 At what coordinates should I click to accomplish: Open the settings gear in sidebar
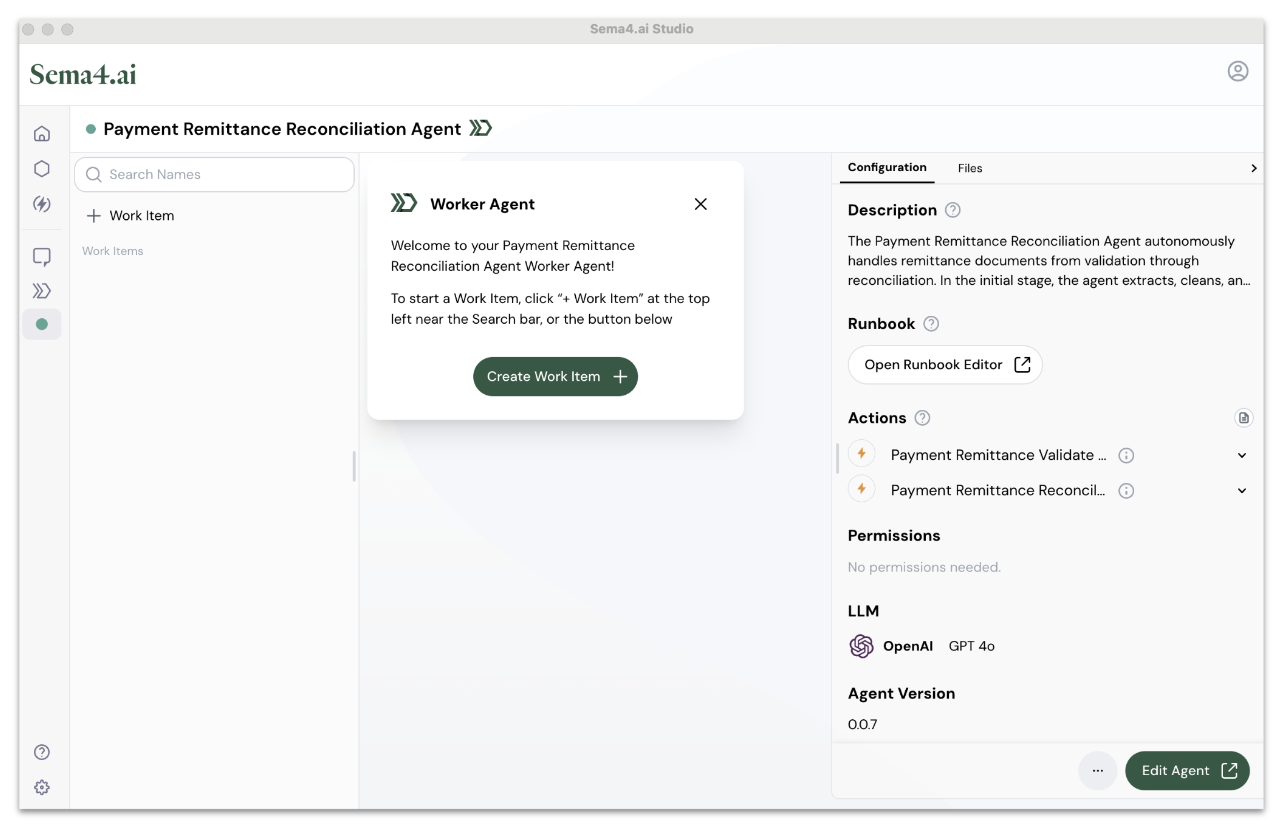click(42, 787)
